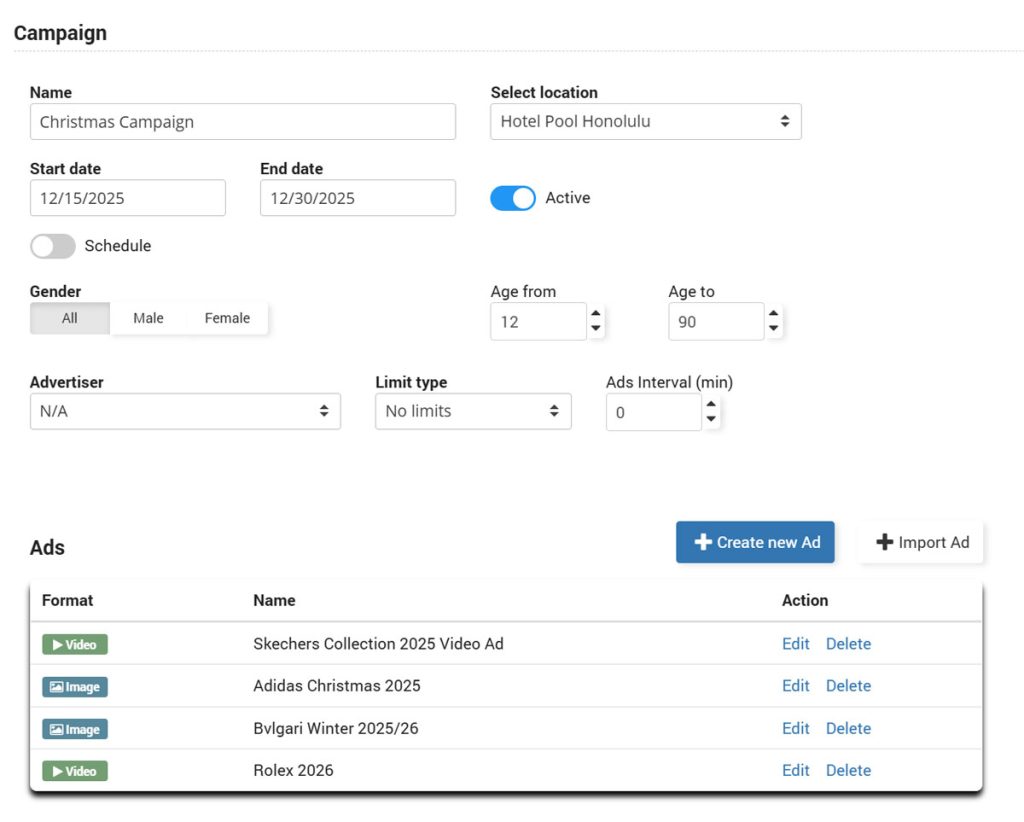Select Male gender option

tap(148, 318)
